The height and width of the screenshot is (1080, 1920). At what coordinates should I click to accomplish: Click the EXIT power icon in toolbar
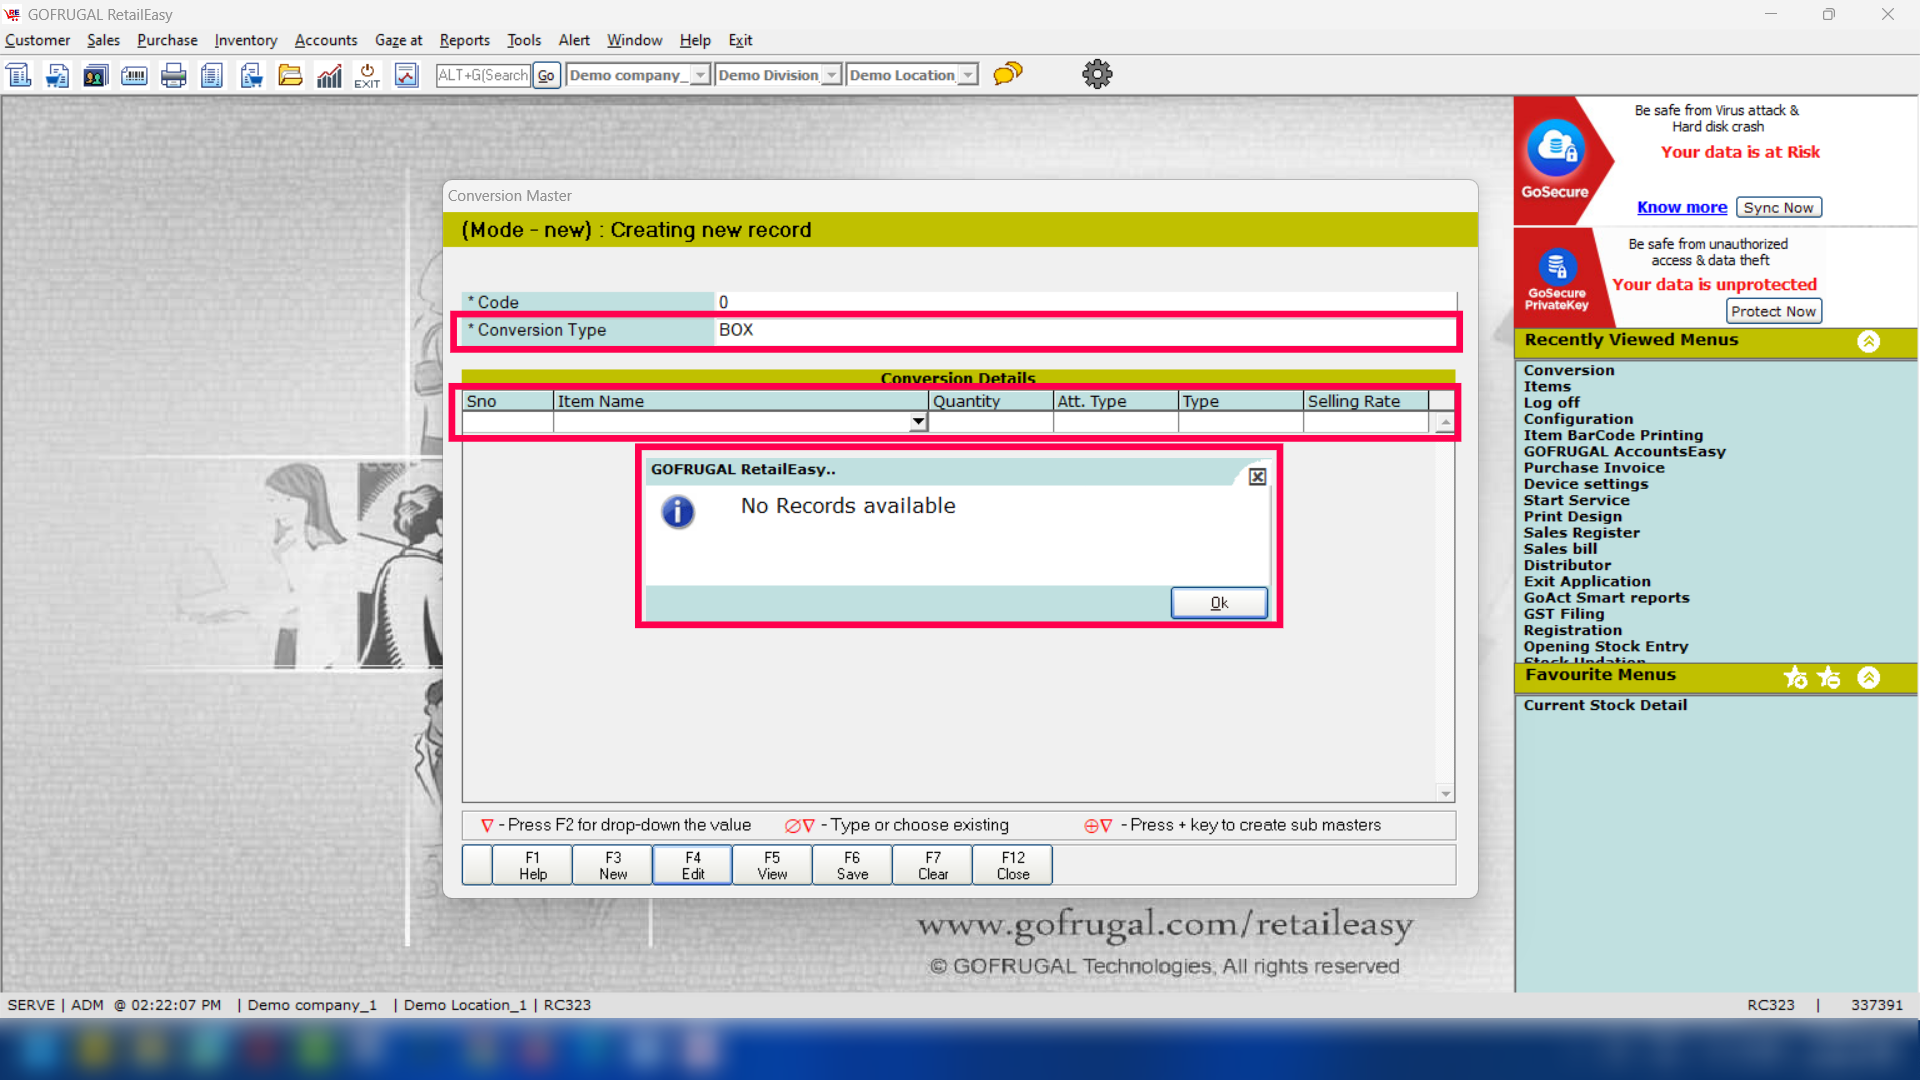[x=367, y=75]
